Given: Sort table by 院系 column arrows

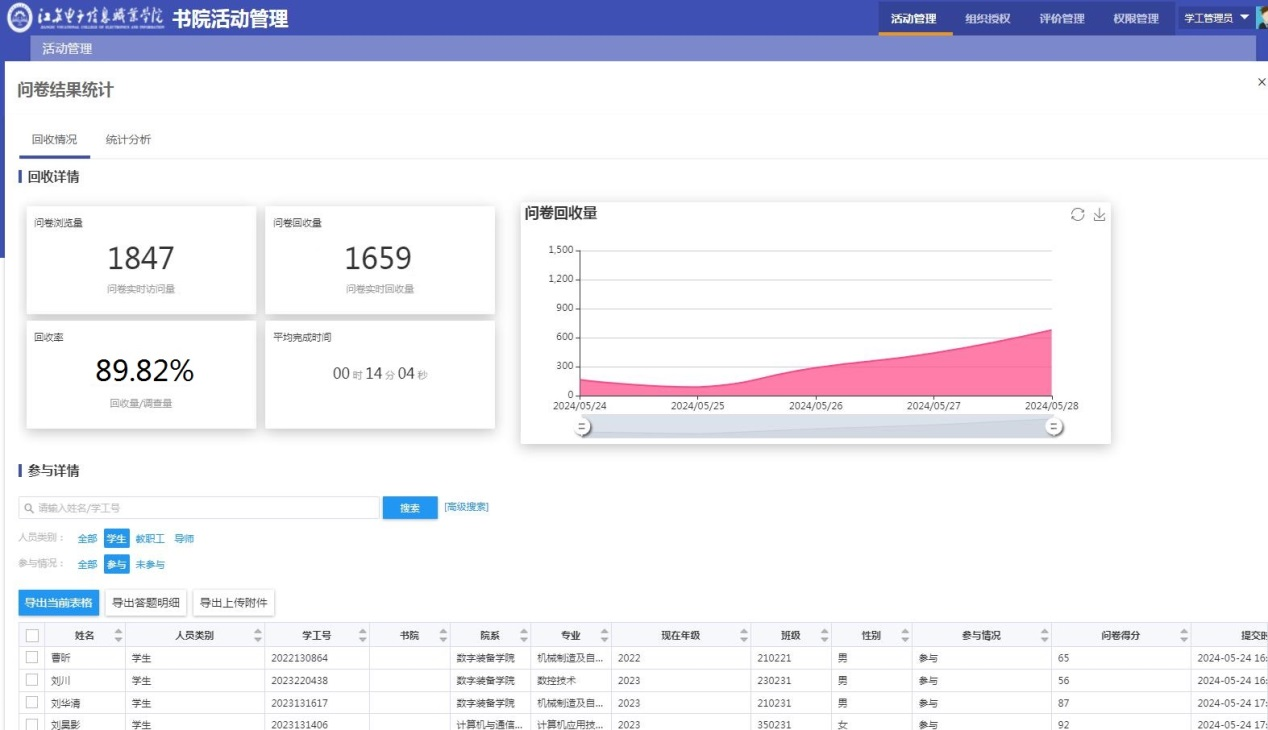Looking at the screenshot, I should pyautogui.click(x=522, y=635).
